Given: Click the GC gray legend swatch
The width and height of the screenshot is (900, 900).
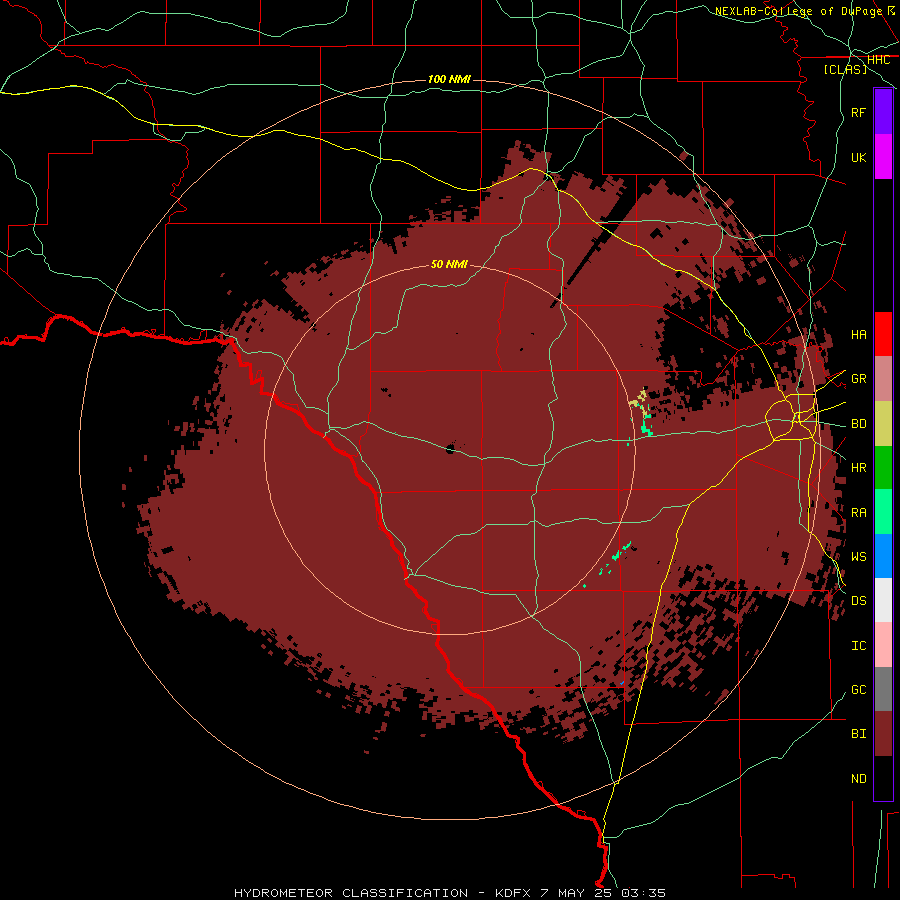Looking at the screenshot, I should pyautogui.click(x=883, y=689).
